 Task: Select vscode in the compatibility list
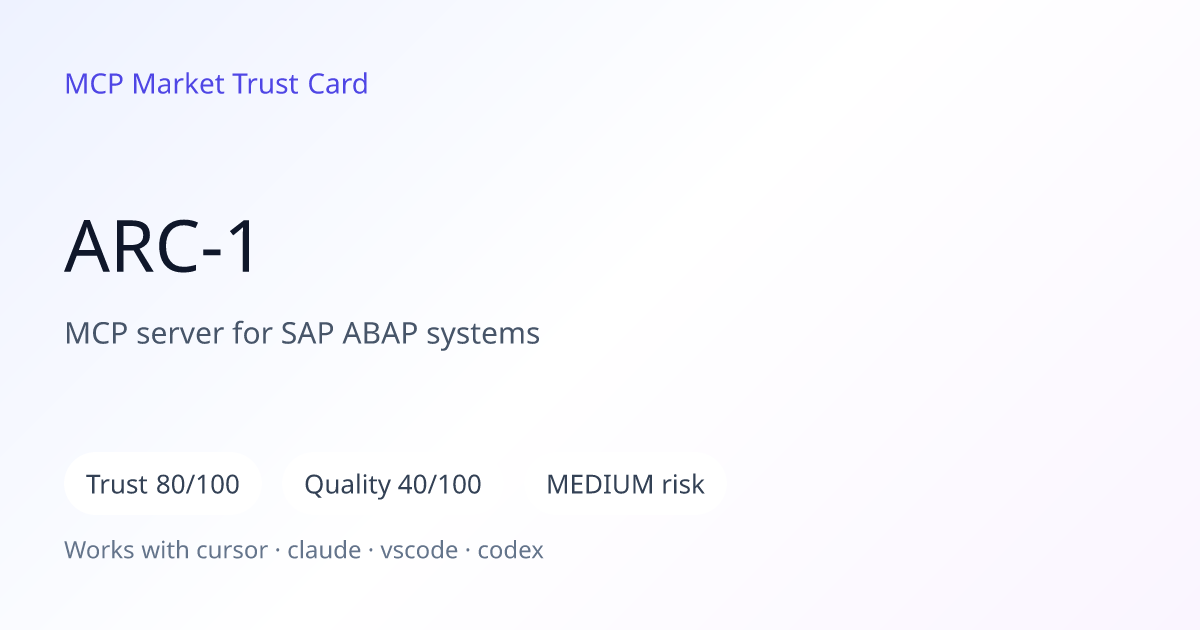pos(419,550)
